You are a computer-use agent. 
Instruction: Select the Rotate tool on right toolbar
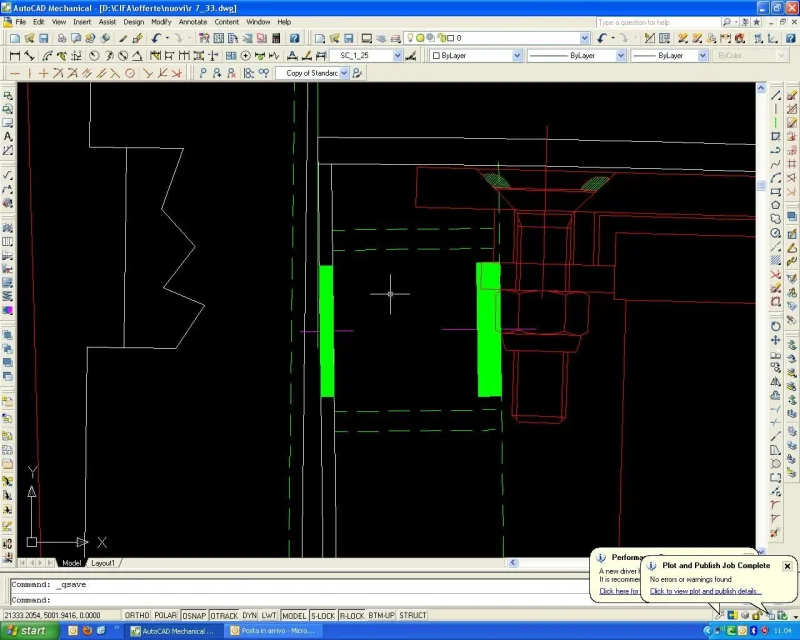776,326
